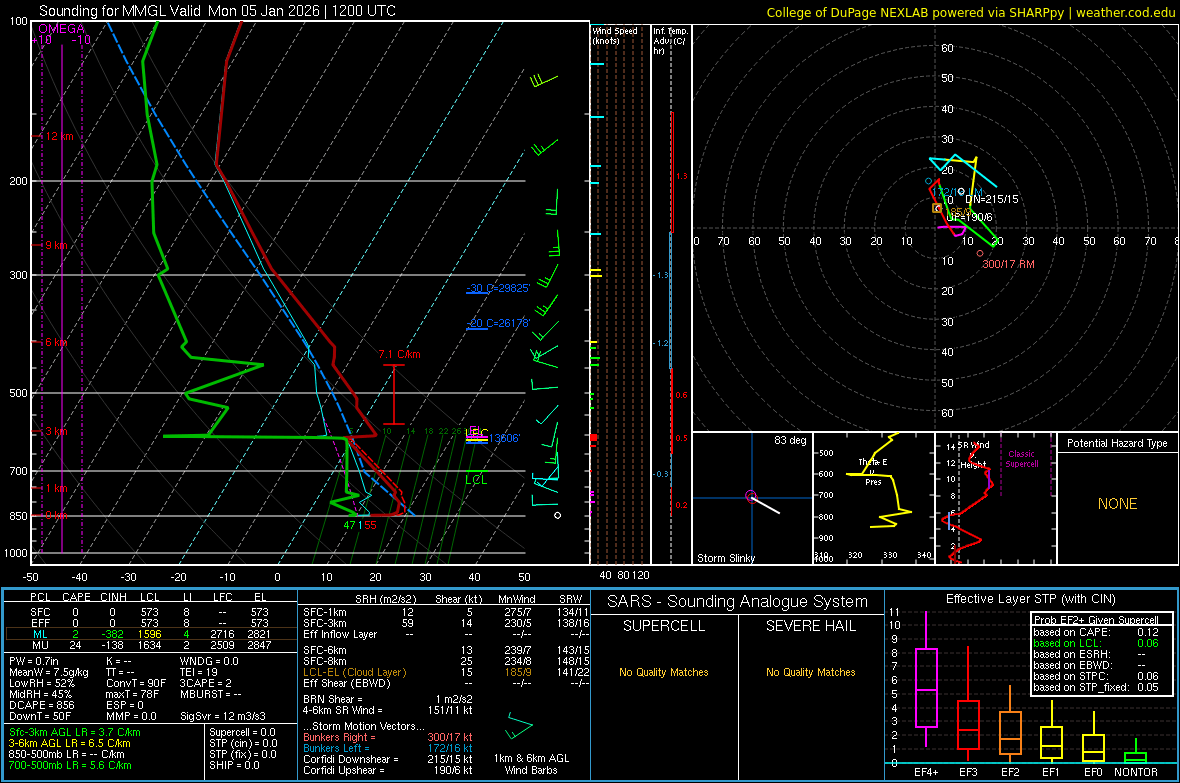Click the TEI = 19 value
Screen dimensions: 1180x783
199,672
